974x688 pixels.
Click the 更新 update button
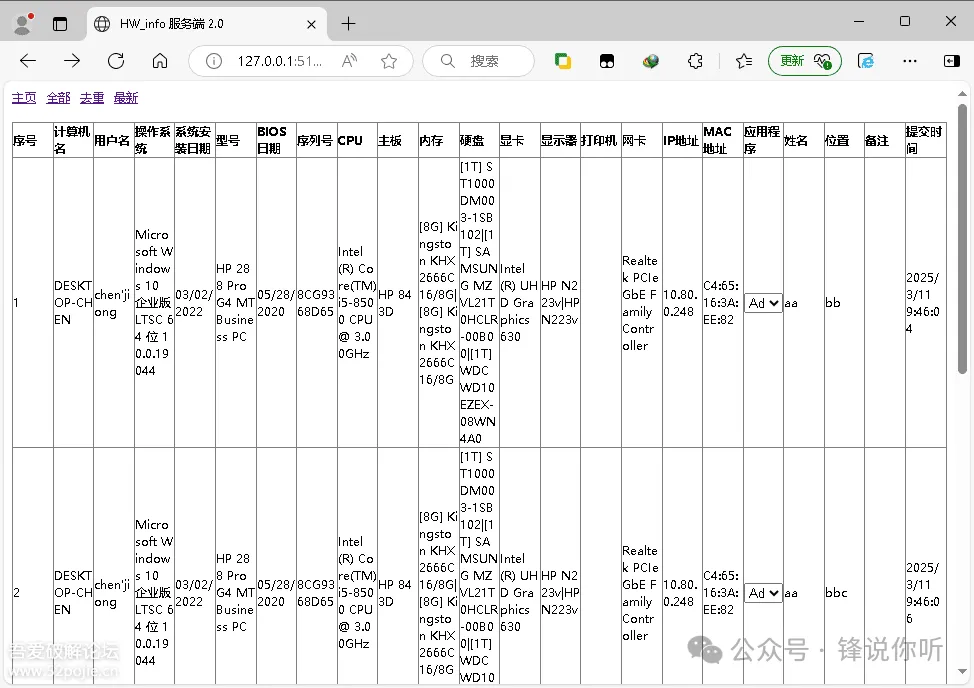[805, 61]
